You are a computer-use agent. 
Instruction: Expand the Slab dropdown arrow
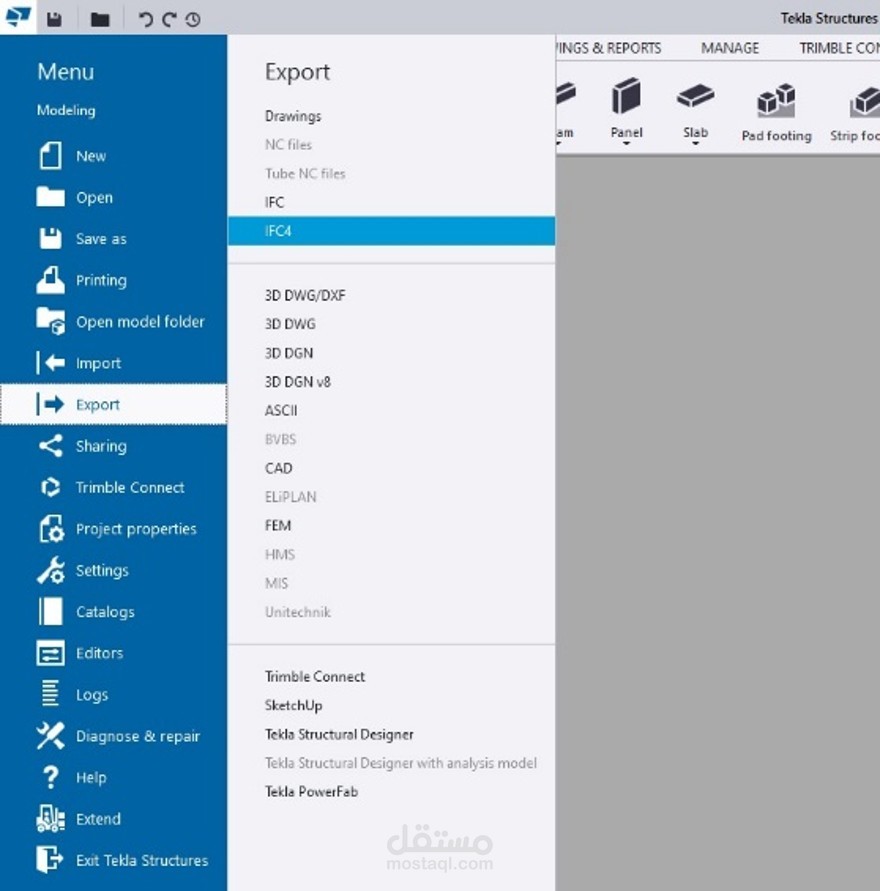coord(695,144)
